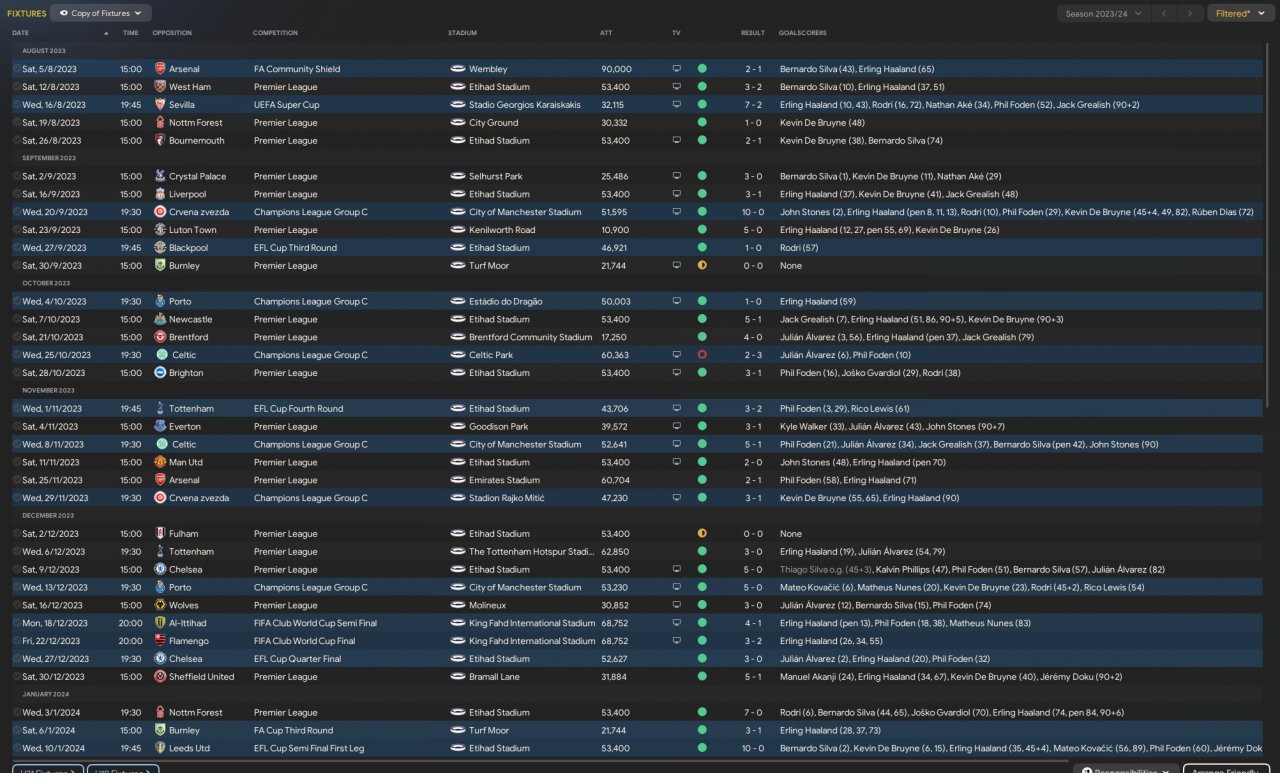This screenshot has width=1280, height=773.
Task: Click the Everton club crest
Action: (x=160, y=426)
